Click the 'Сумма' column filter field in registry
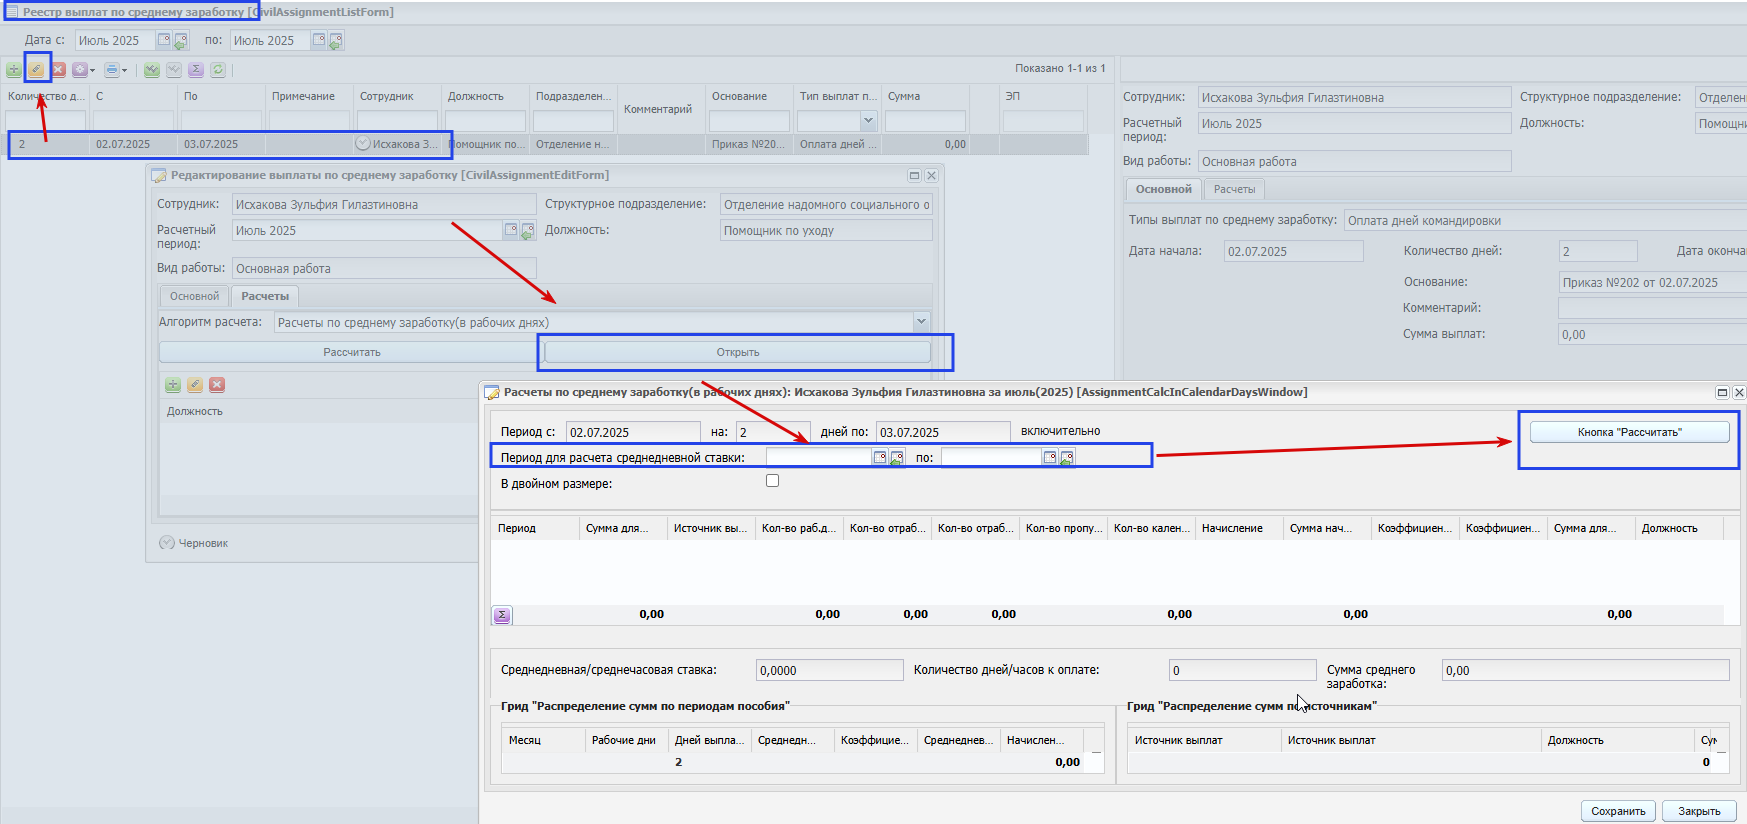The image size is (1747, 824). (x=925, y=121)
